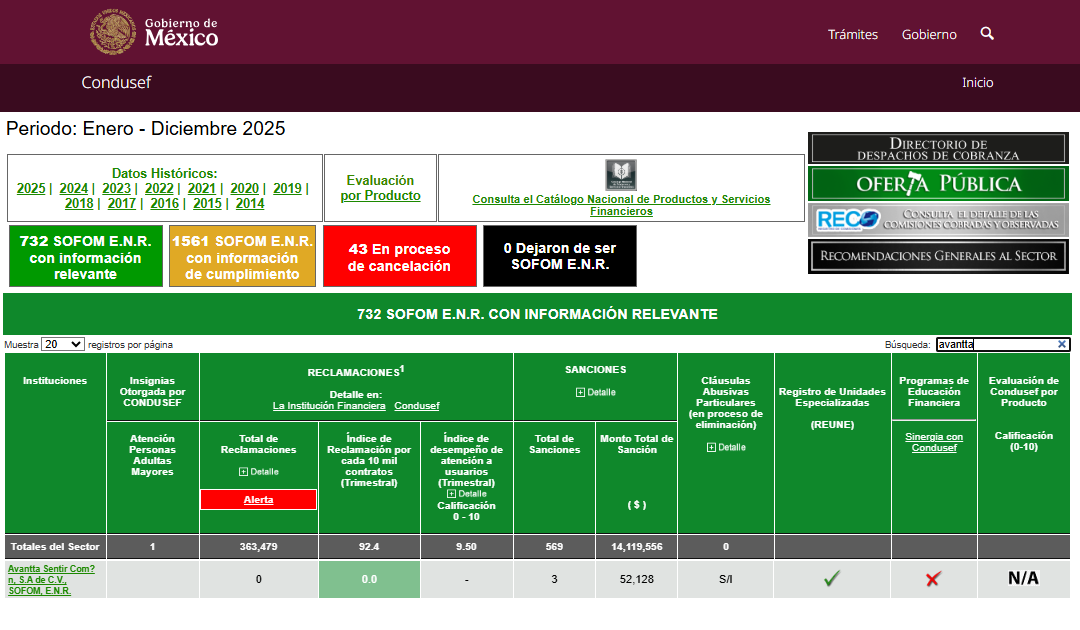Open Directorio de Despachos de Cobranza banner
Screen dimensions: 1080x630
(x=938, y=149)
